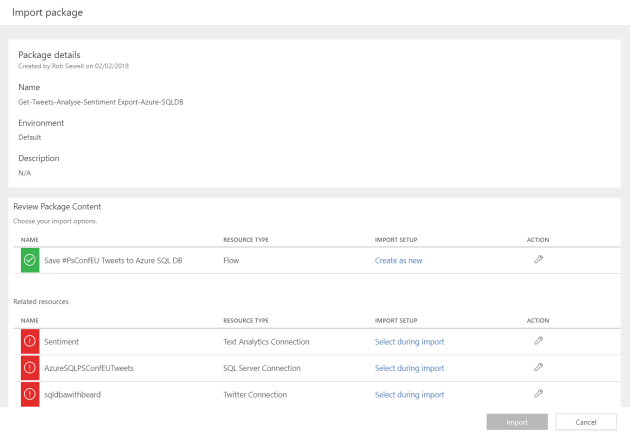
Task: Click the edit wrench for AzureSQLPSConfEUTweets
Action: click(x=538, y=367)
